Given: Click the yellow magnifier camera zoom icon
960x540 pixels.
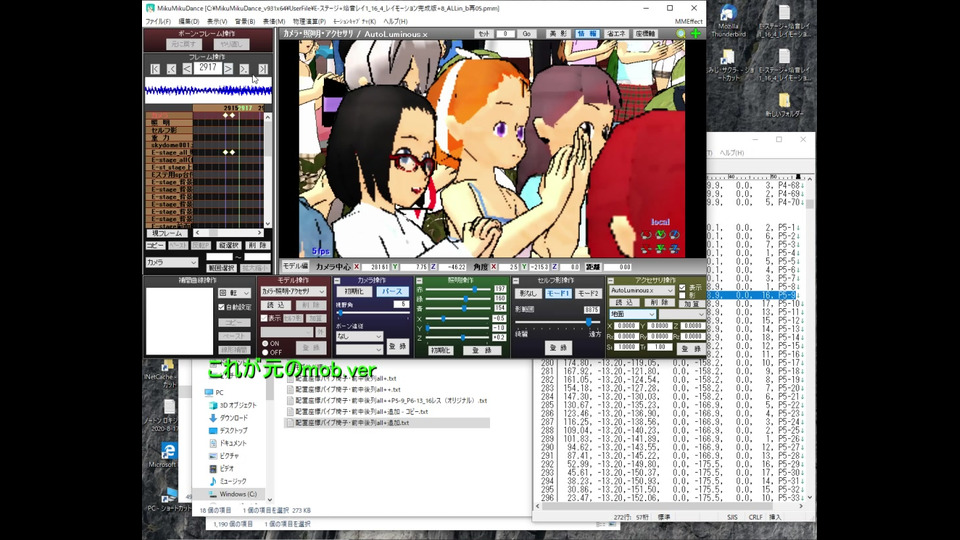Looking at the screenshot, I should coord(681,34).
